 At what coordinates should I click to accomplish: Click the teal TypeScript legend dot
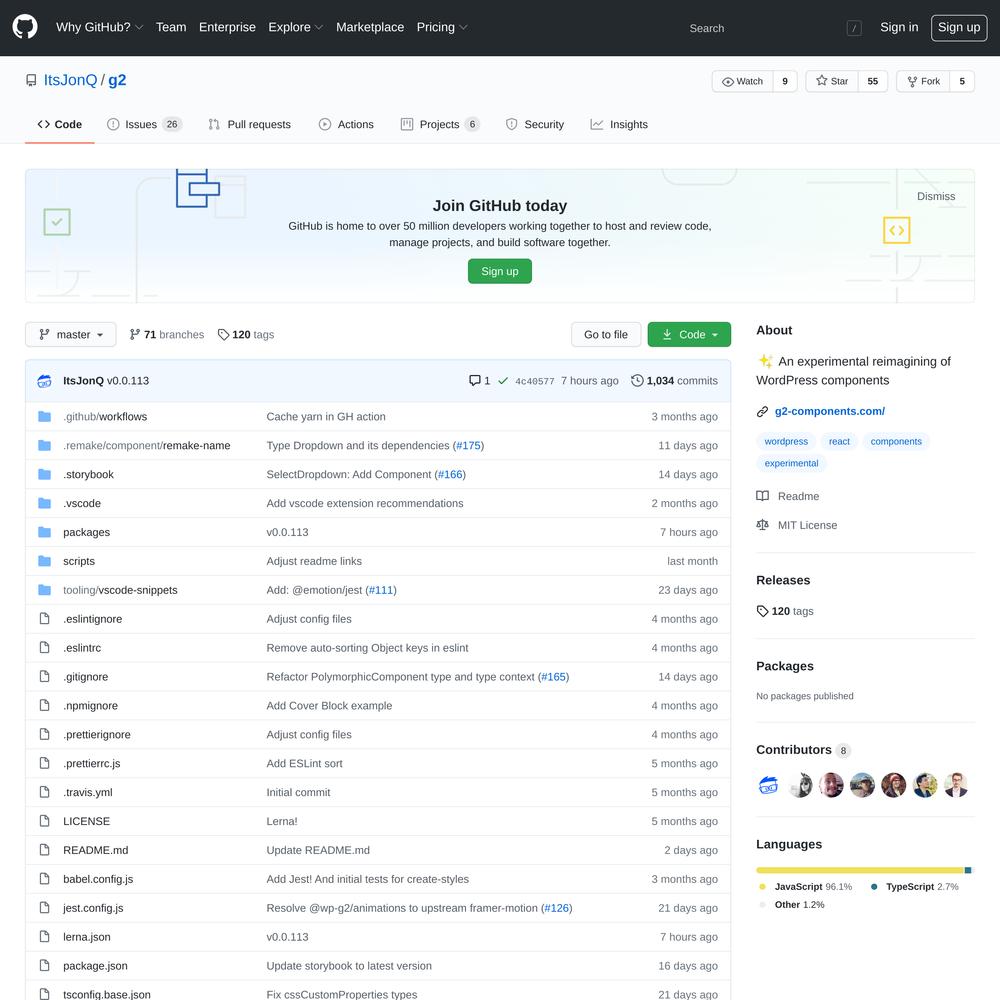point(874,886)
